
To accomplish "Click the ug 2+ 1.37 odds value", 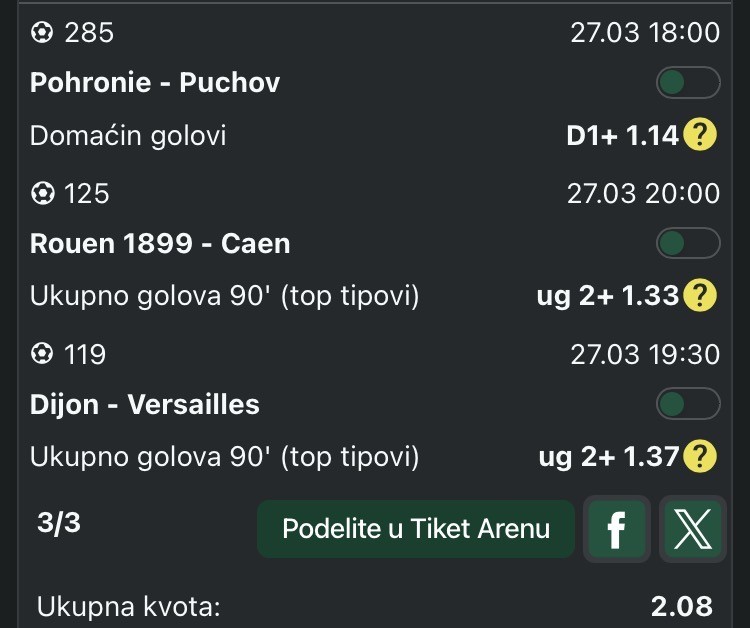I will [x=608, y=457].
